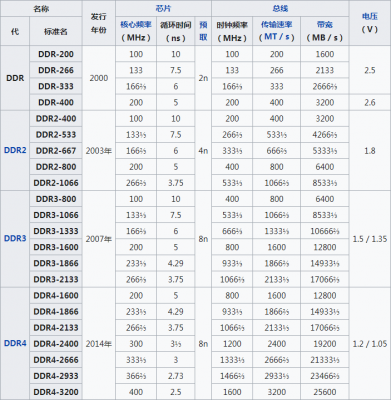This screenshot has height=400, width=391.
Task: Click the 循环时间 column header
Action: [x=176, y=31]
